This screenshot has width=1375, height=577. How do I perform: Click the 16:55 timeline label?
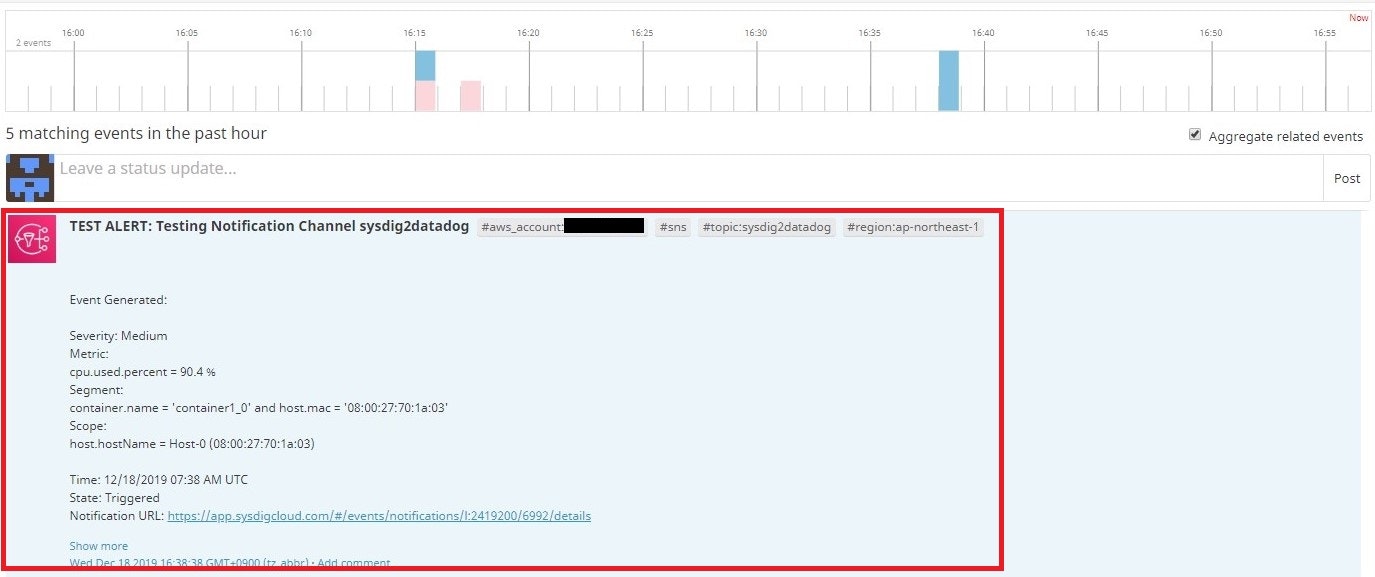point(1325,33)
